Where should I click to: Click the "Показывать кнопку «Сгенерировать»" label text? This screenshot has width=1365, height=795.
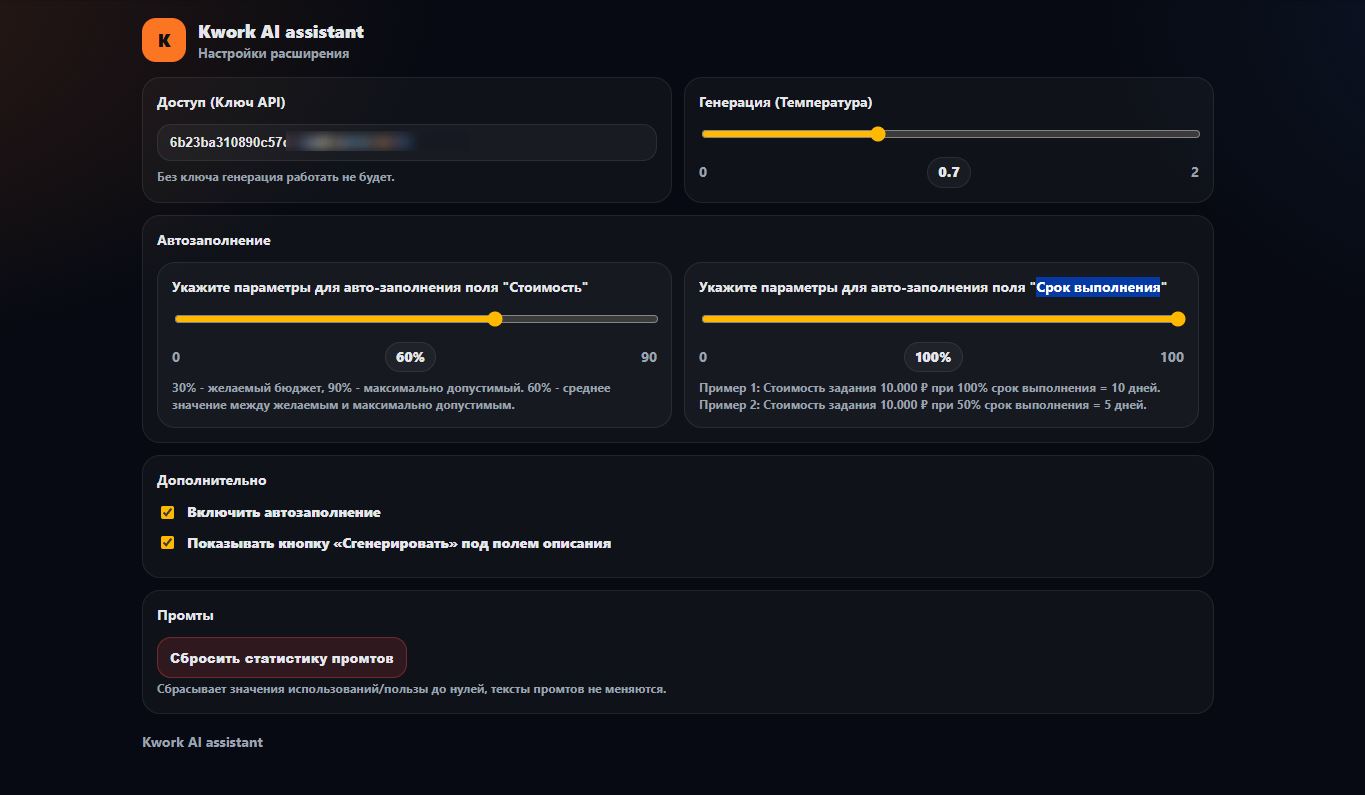pyautogui.click(x=399, y=544)
